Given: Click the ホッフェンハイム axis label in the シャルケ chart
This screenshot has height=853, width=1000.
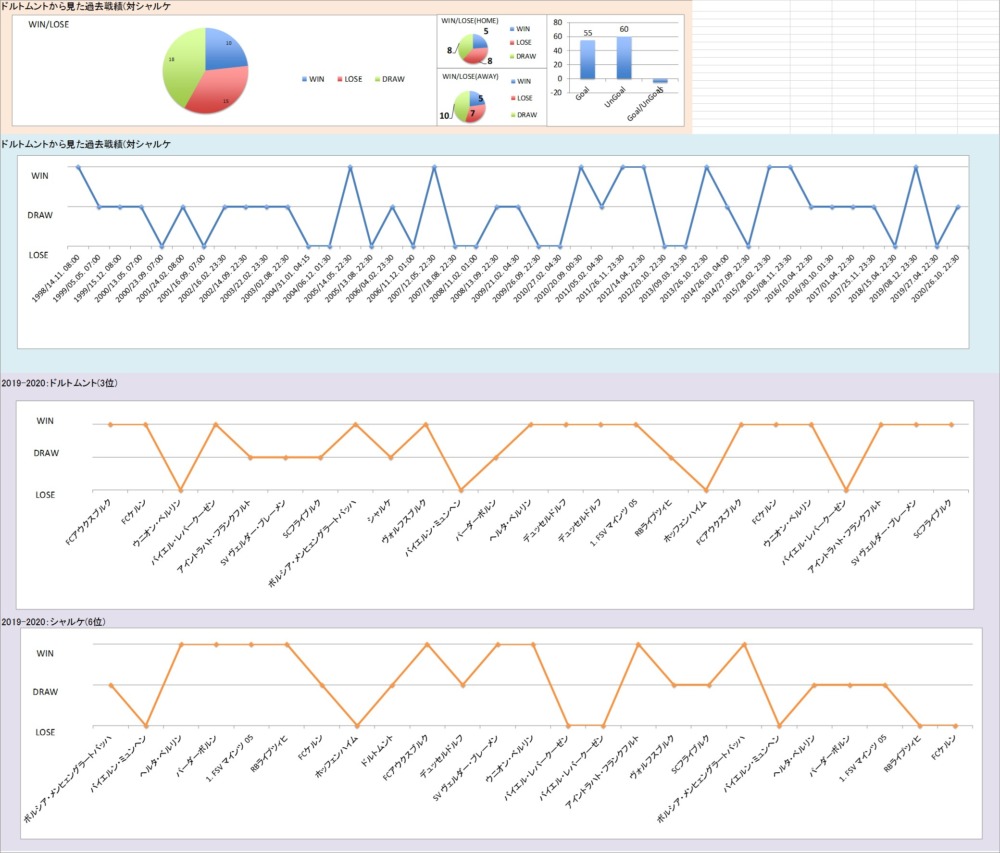Looking at the screenshot, I should (337, 757).
